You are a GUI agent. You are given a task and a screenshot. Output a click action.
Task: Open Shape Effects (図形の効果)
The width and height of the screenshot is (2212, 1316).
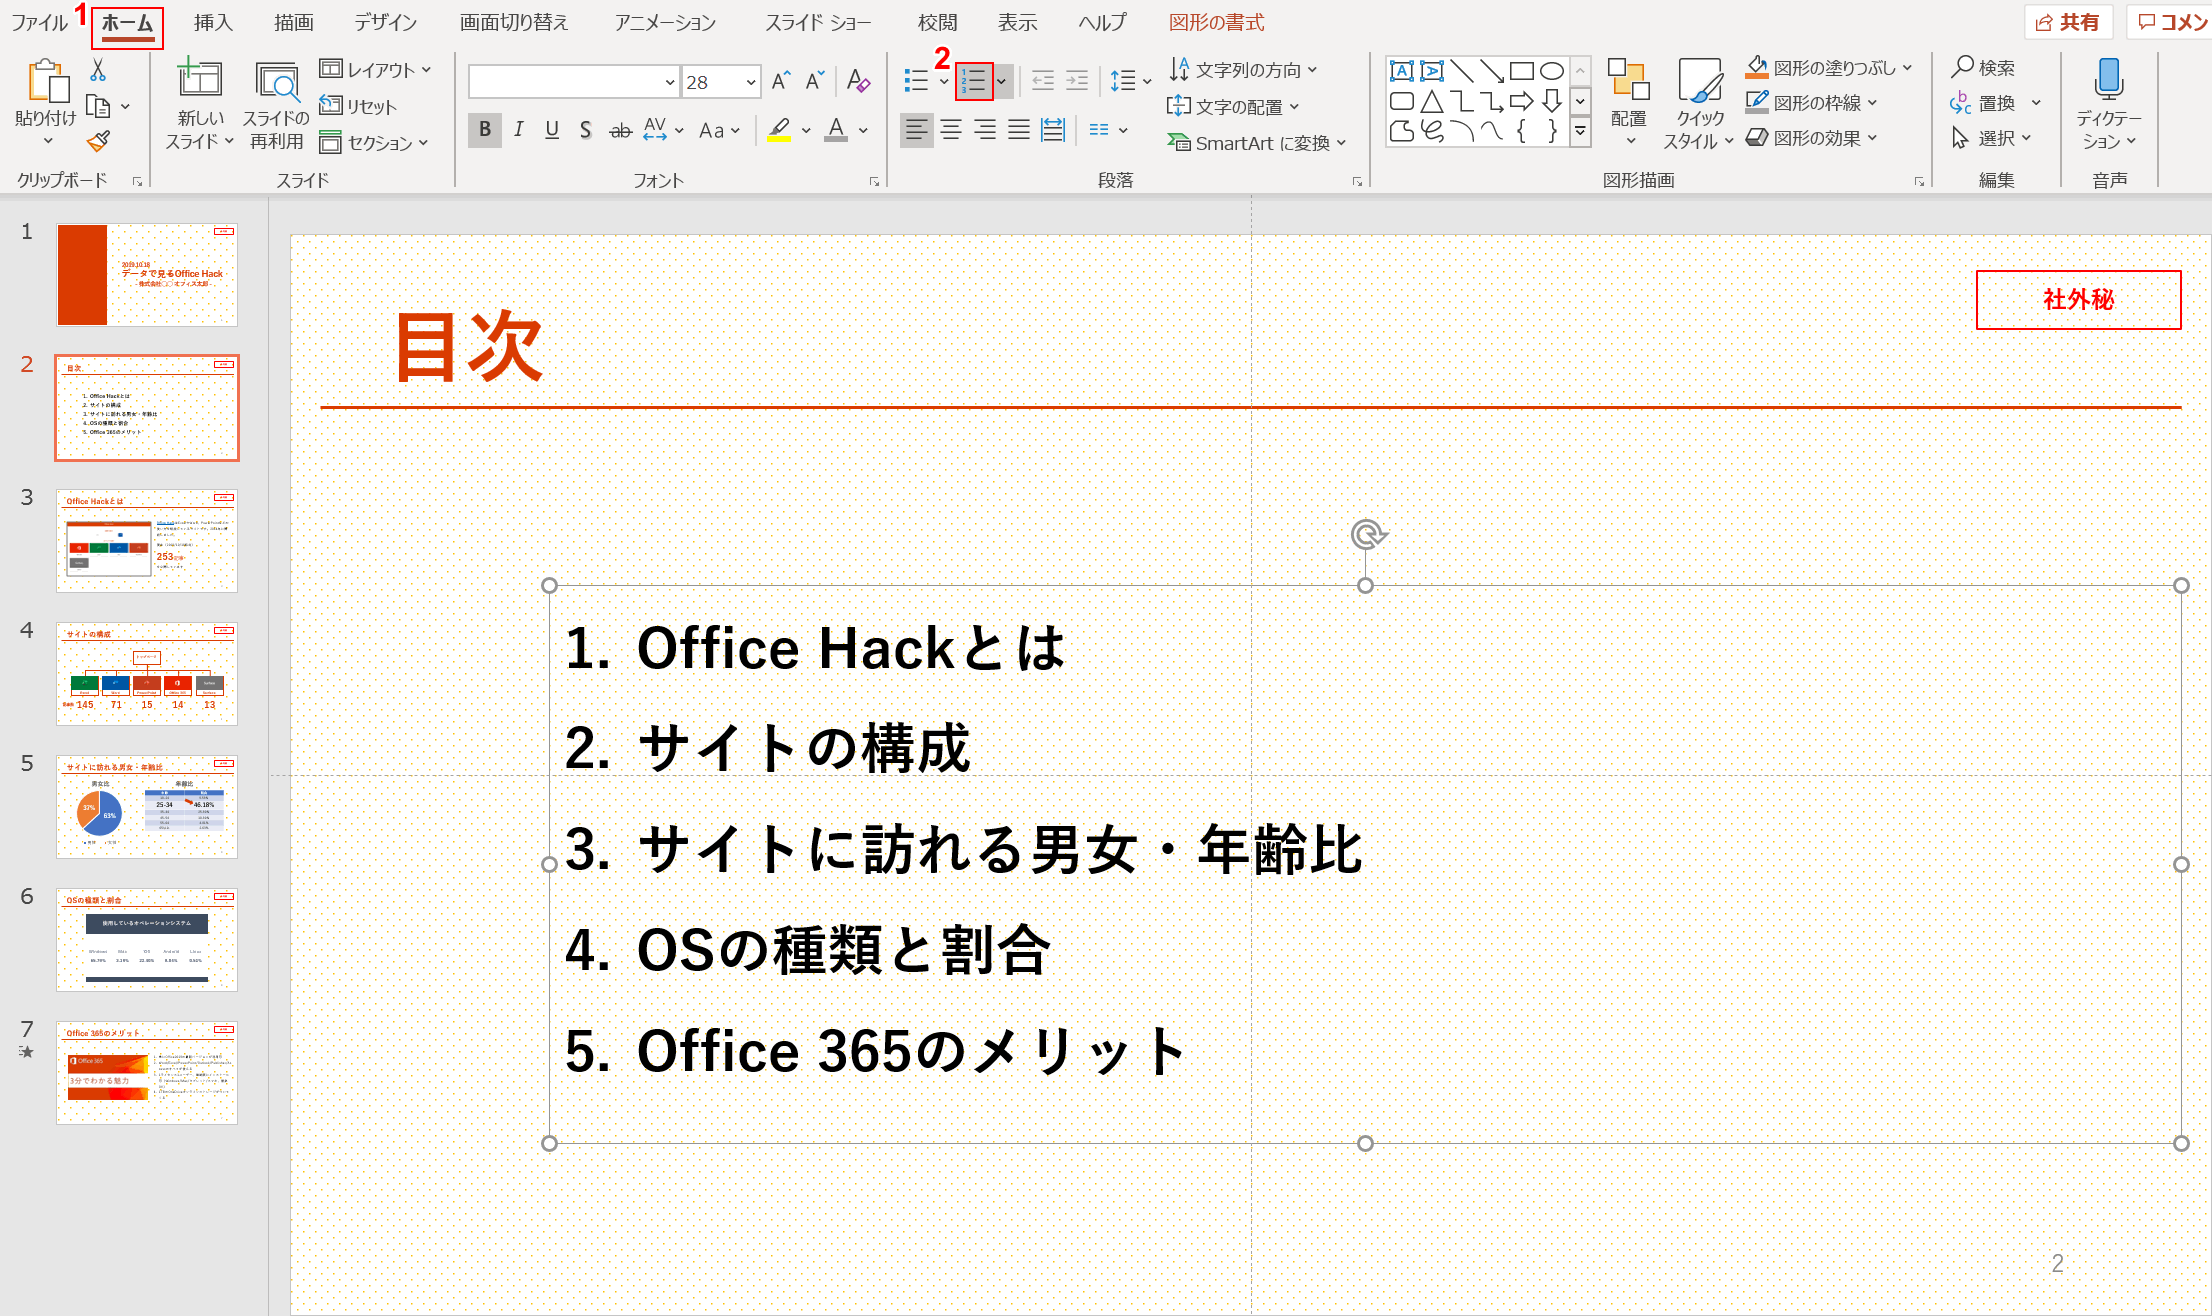pos(1812,138)
